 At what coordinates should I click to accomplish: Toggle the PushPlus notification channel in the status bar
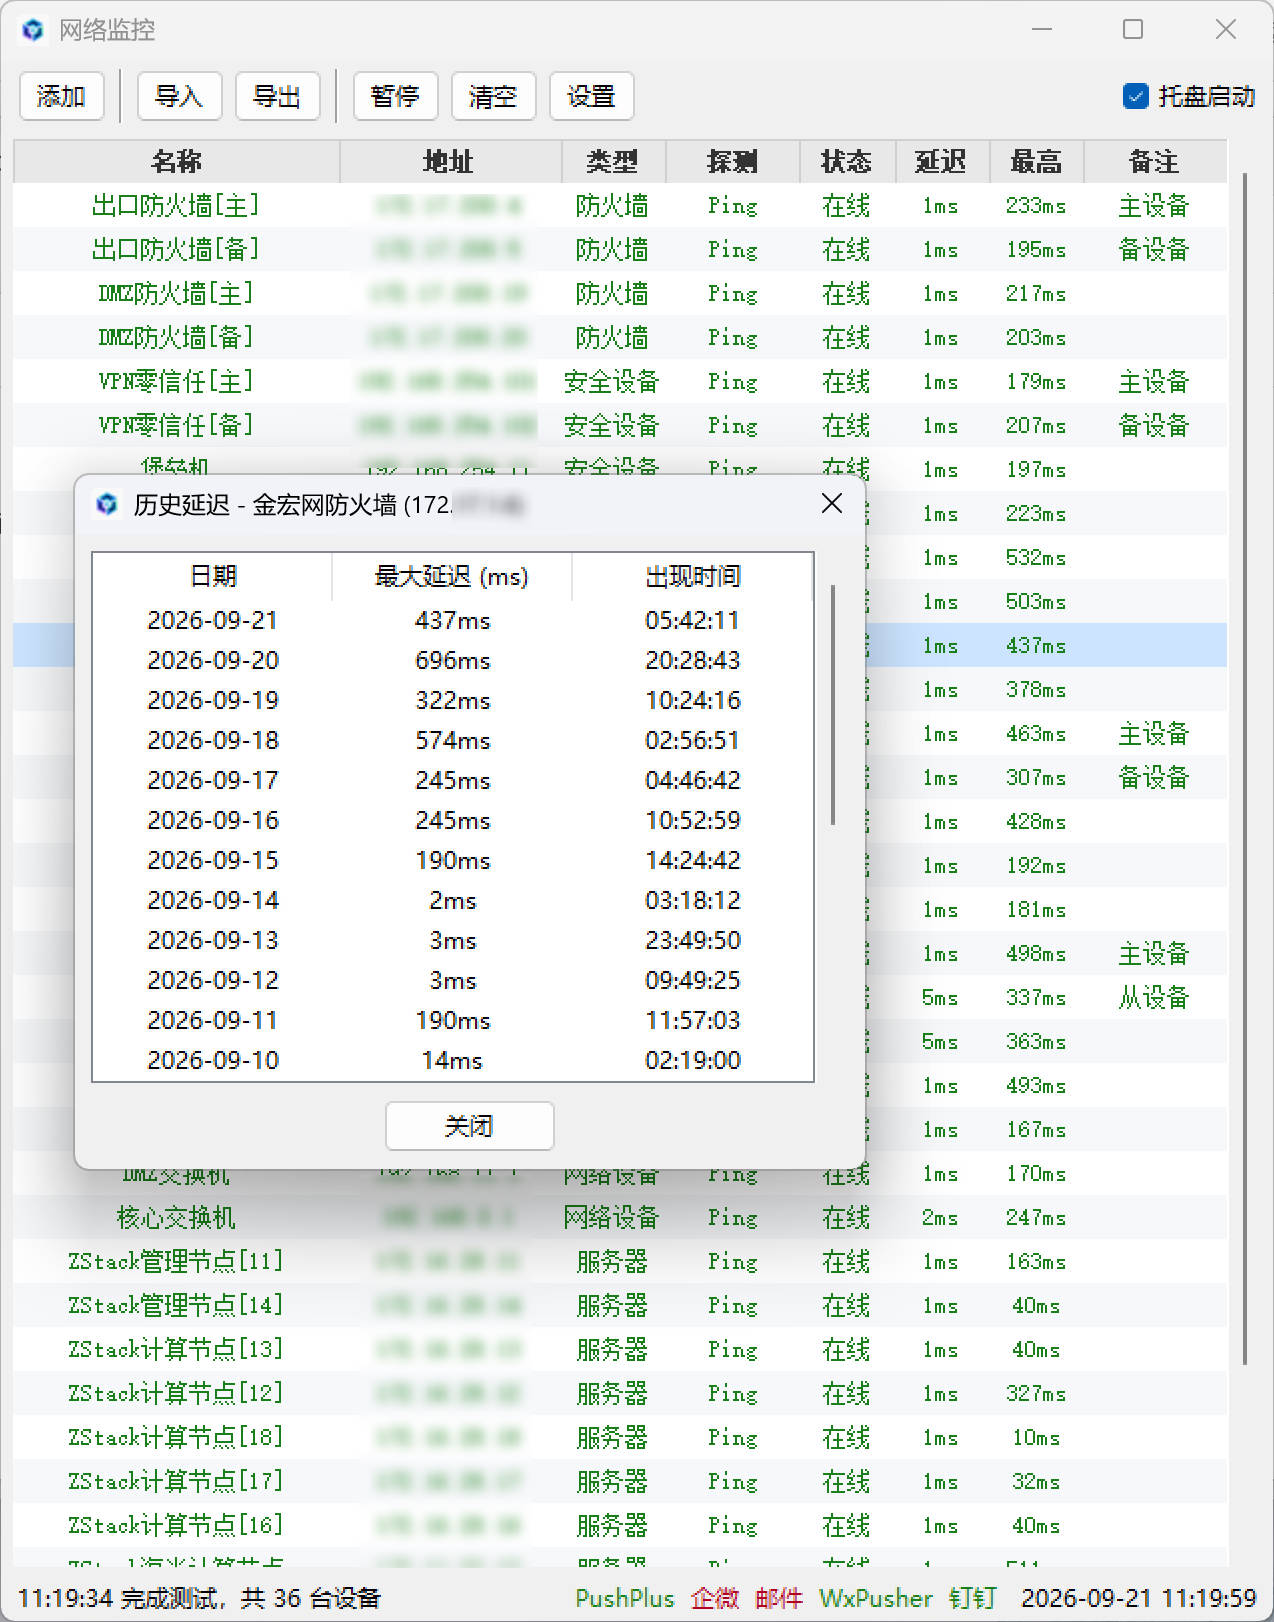[x=625, y=1598]
